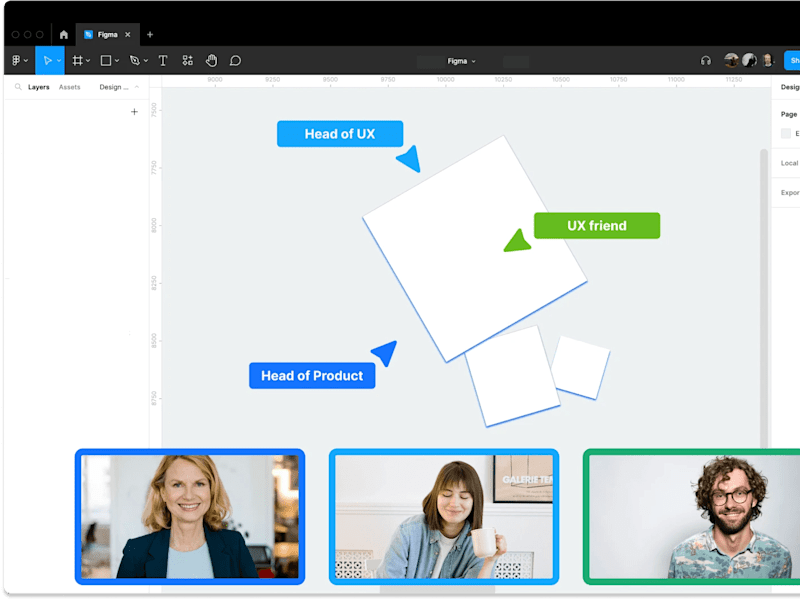Open the shape tools dropdown chevron

click(x=117, y=61)
